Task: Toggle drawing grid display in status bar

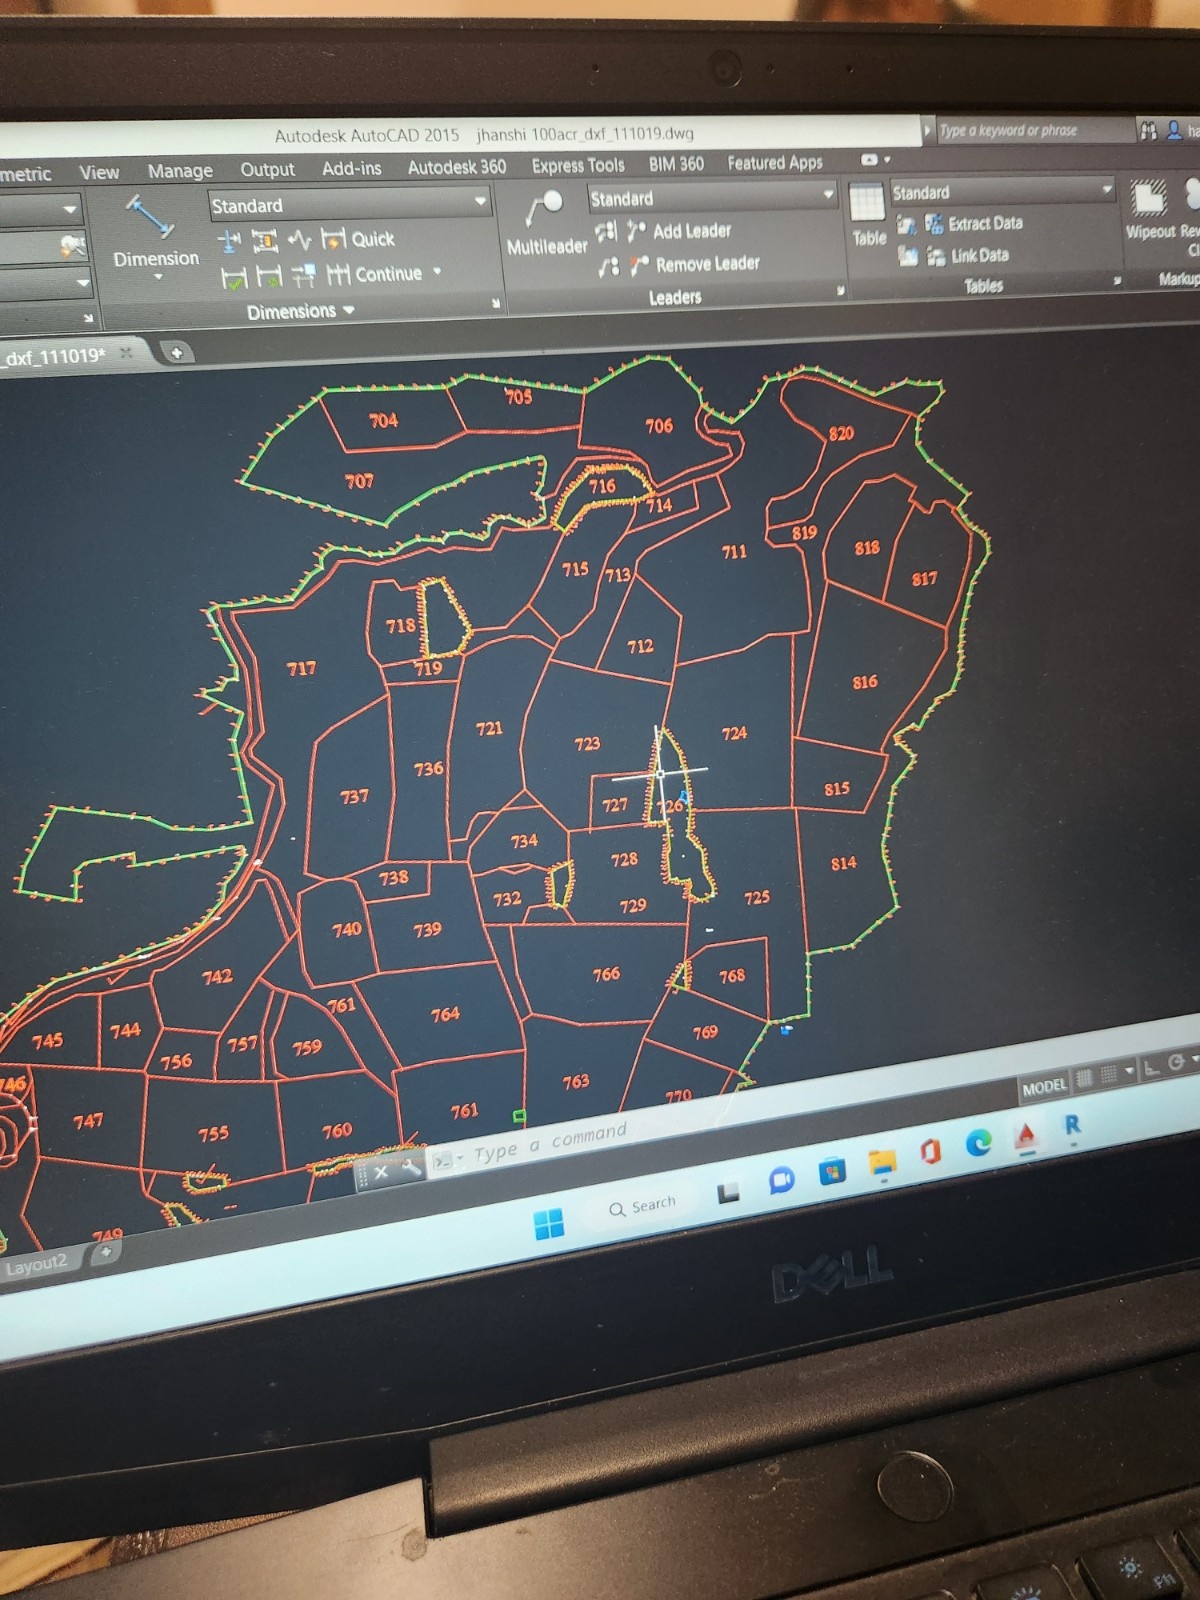Action: coord(1084,1079)
